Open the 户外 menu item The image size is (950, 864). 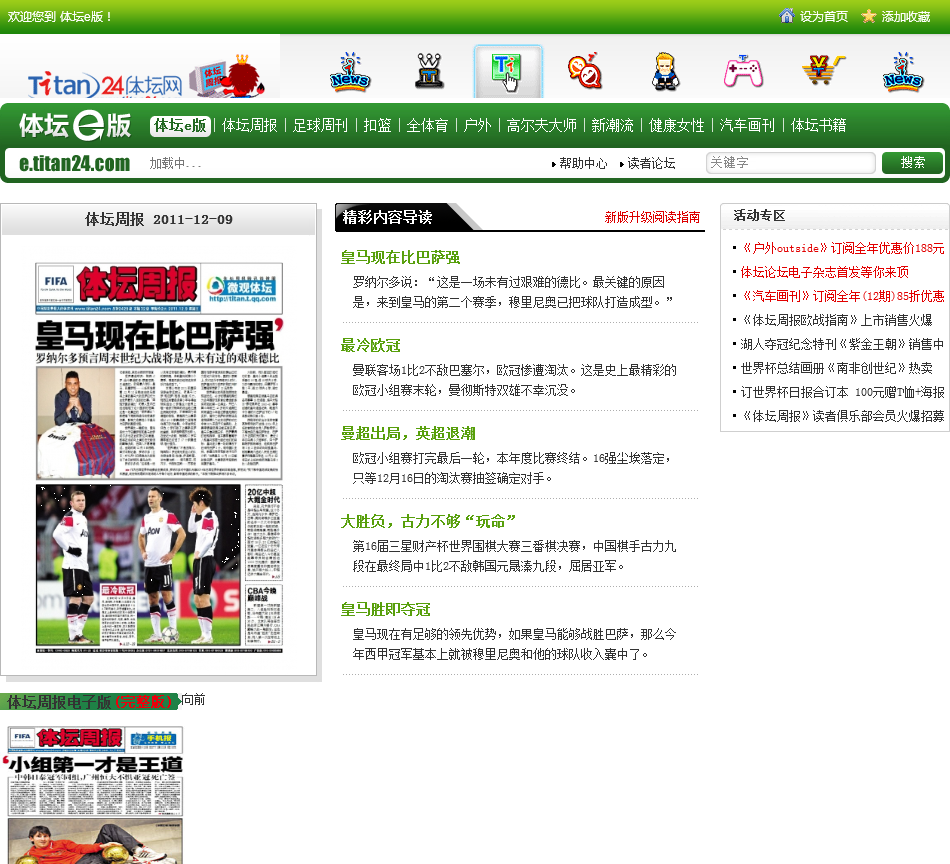(x=477, y=125)
